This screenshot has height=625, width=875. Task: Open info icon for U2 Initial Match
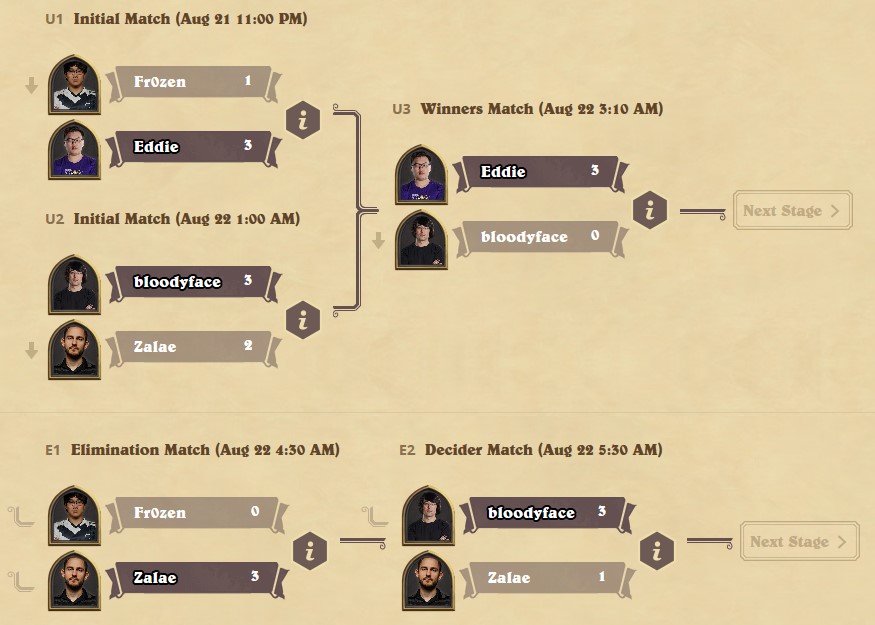coord(303,320)
